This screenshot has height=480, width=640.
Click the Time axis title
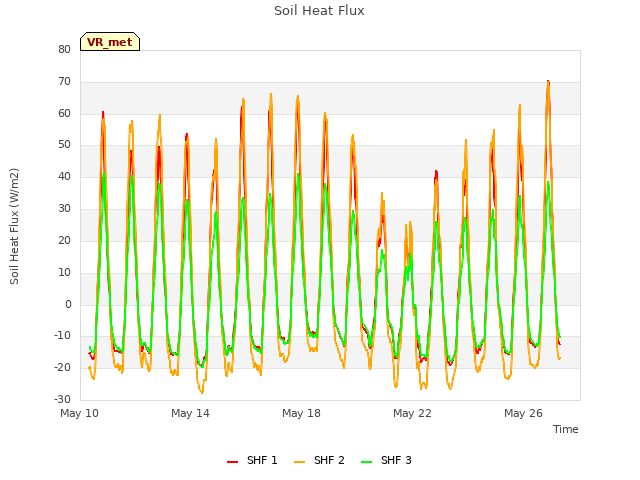coord(565,429)
